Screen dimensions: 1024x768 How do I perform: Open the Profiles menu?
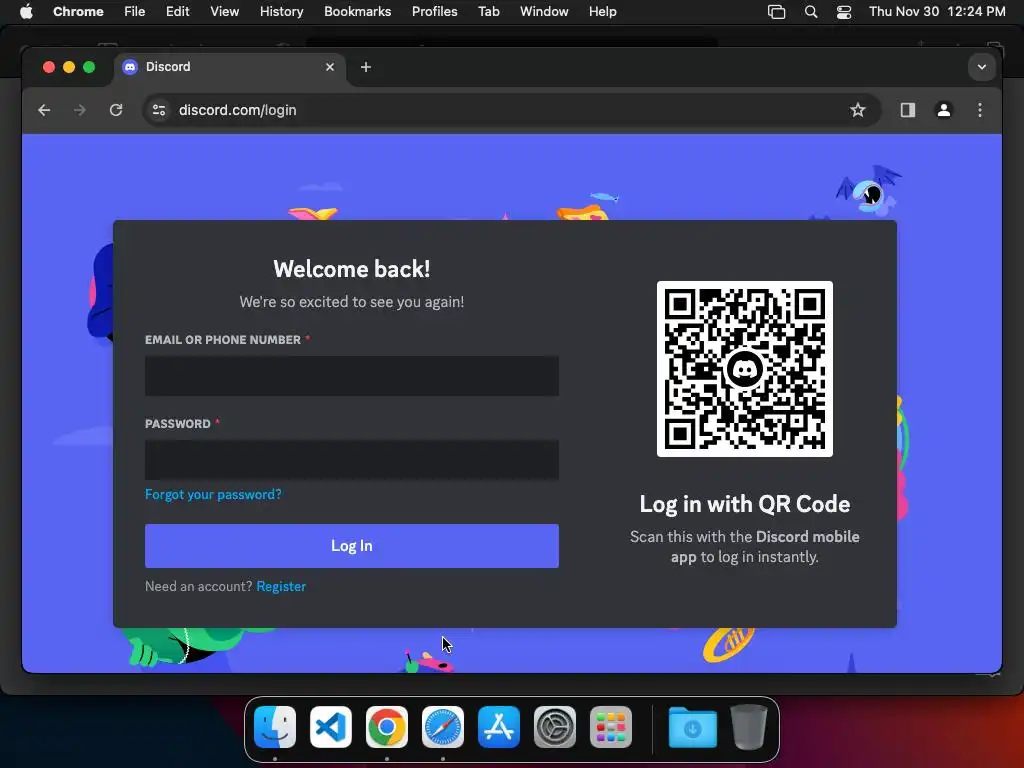(x=434, y=12)
